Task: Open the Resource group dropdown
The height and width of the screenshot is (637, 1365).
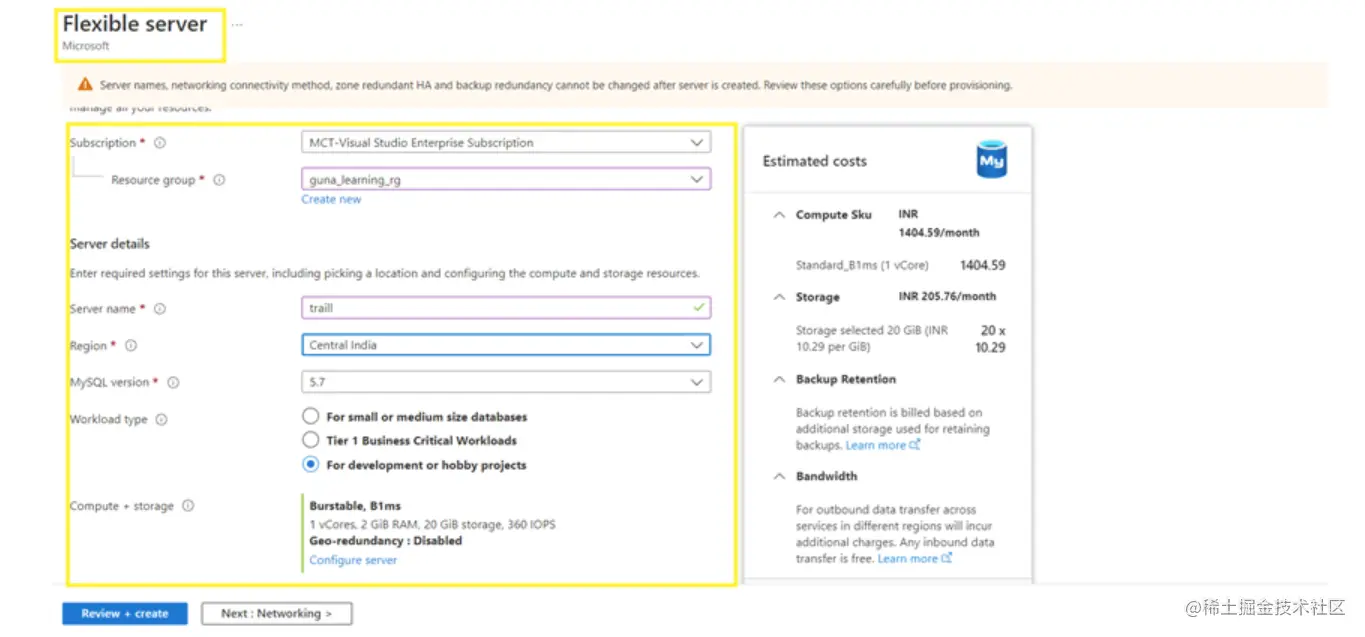Action: 506,180
